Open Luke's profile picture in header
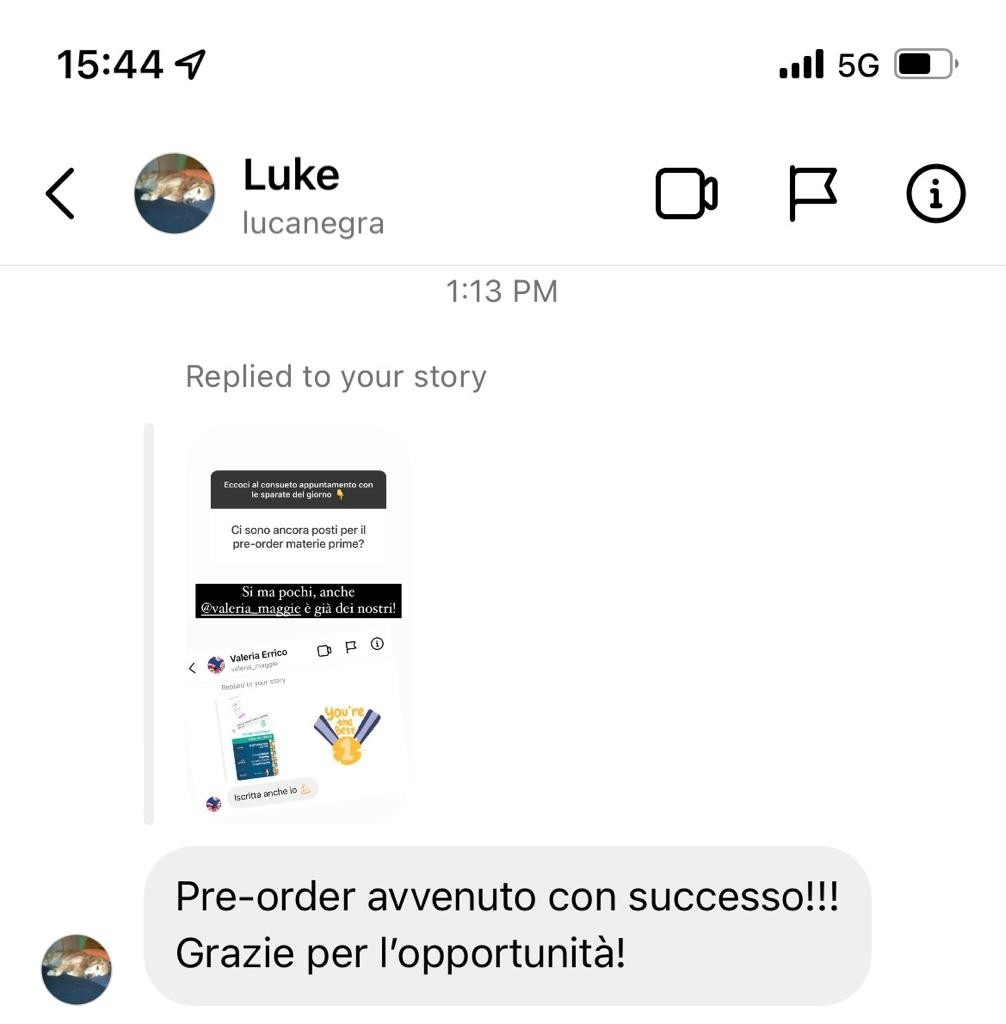The image size is (1006, 1024). coord(174,193)
